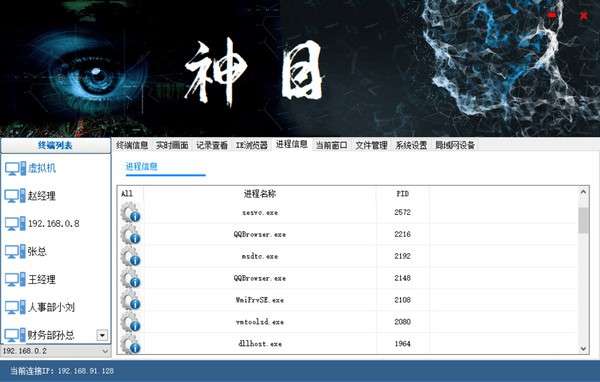
Task: Open the 文件管理 tab
Action: [x=371, y=145]
